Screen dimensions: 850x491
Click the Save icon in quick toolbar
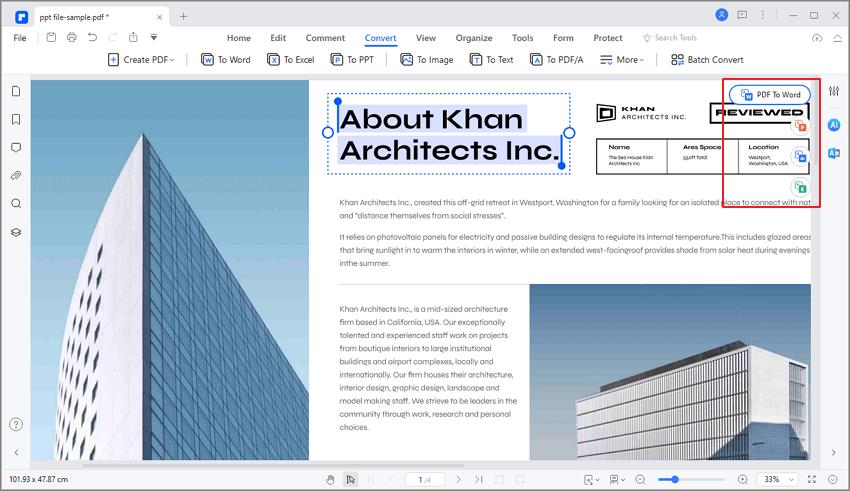51,37
